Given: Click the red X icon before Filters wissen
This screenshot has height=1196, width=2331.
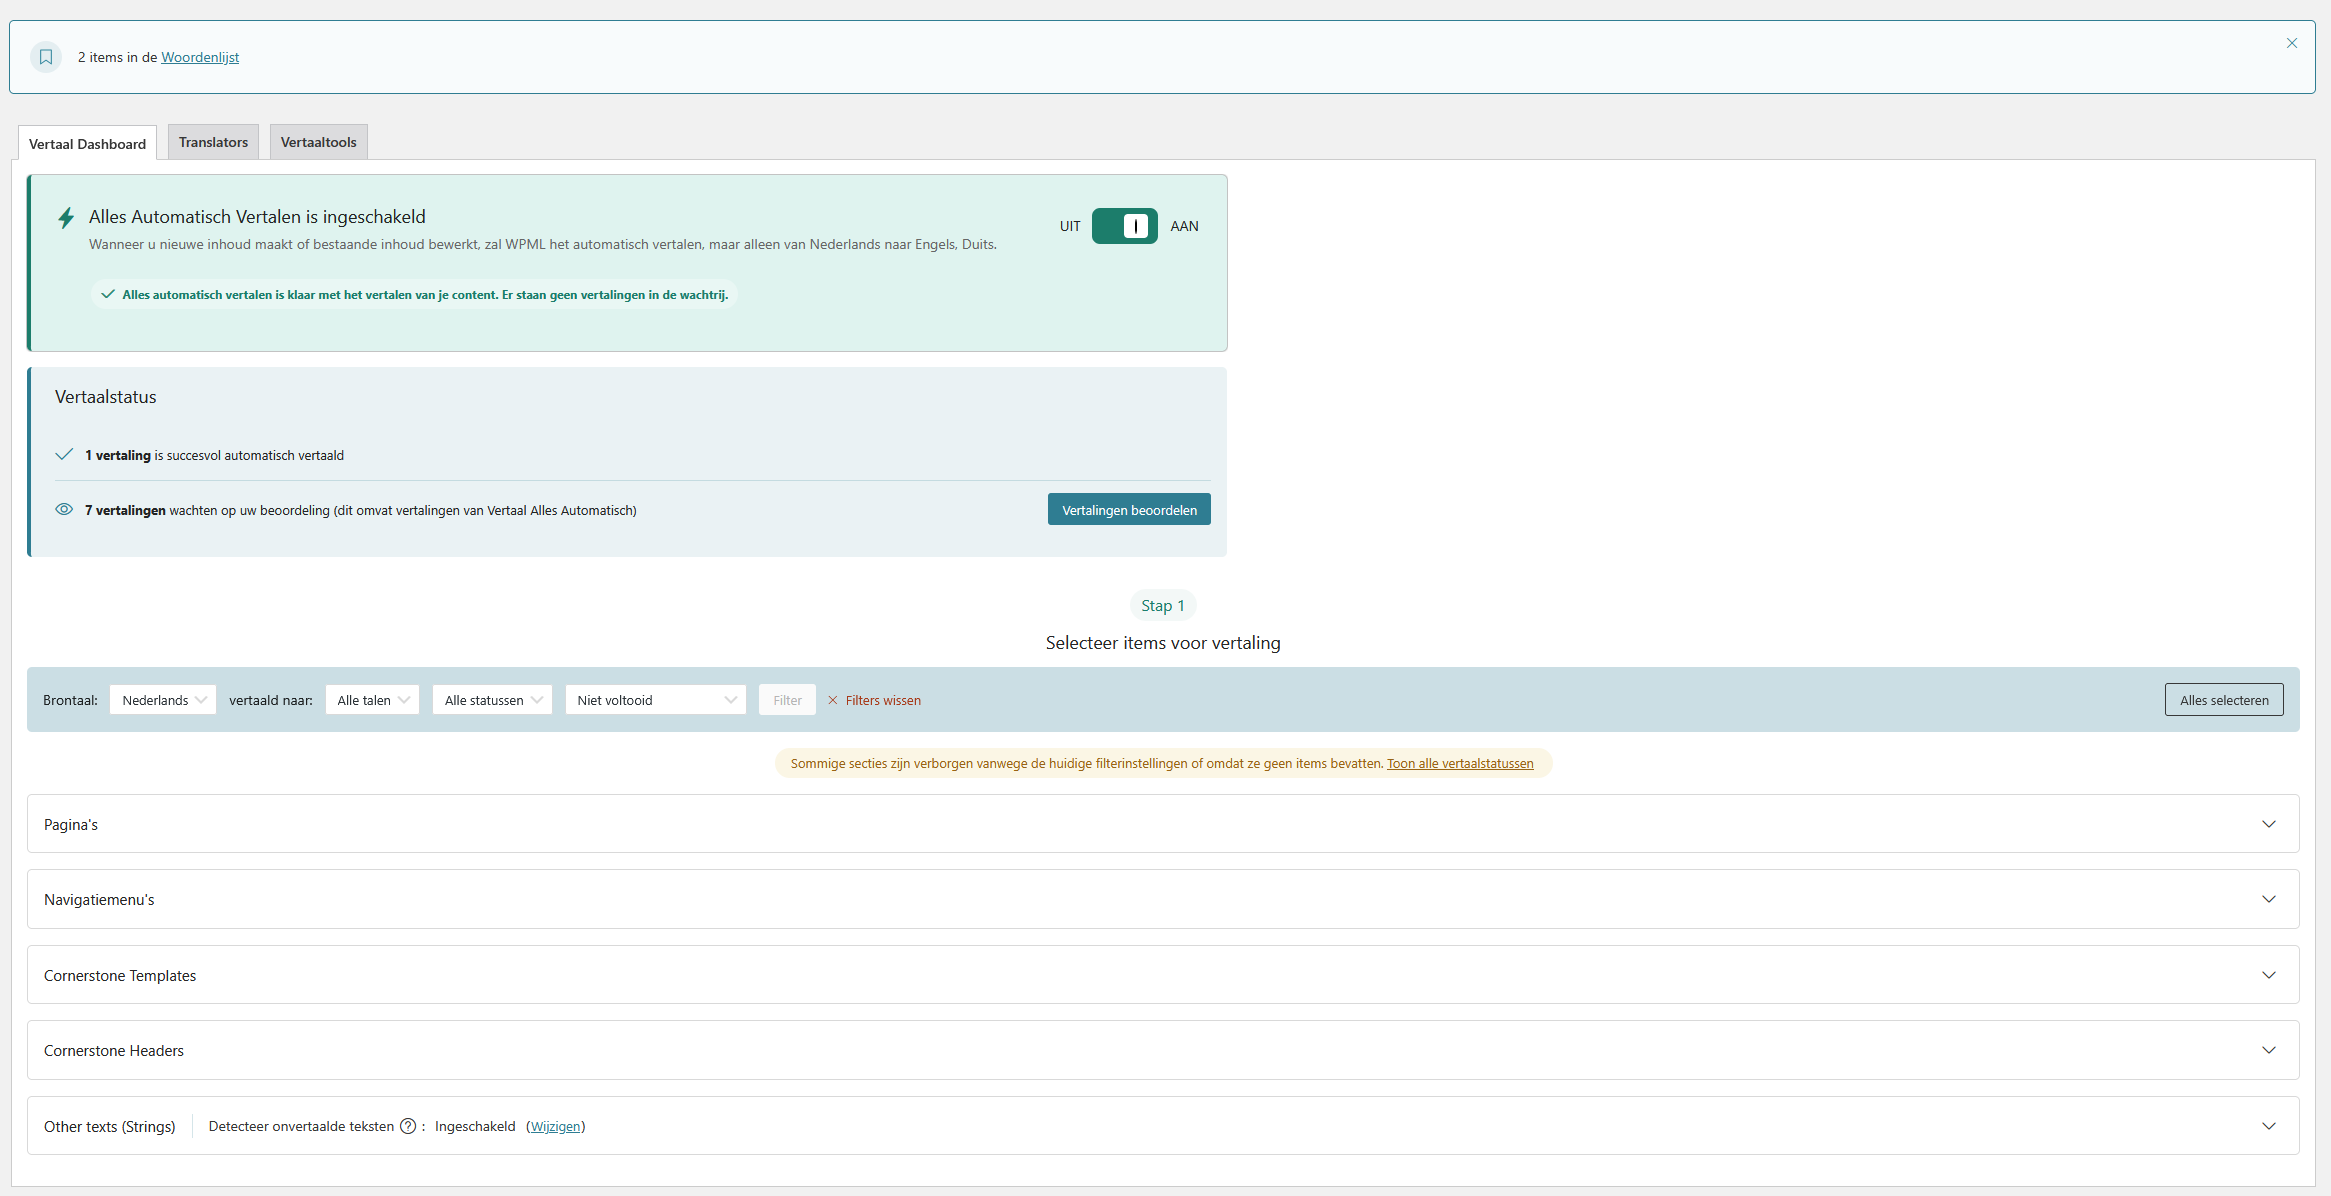Looking at the screenshot, I should pos(832,700).
